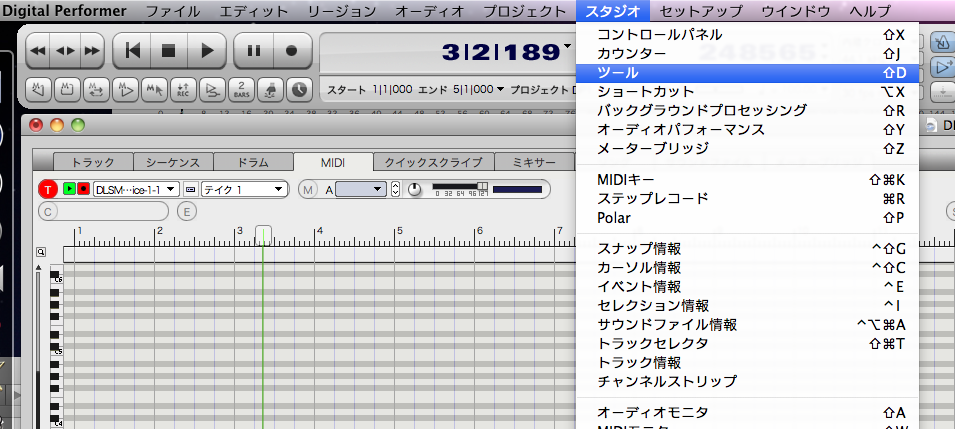Choose オーディオパフォーマンス menu item

[747, 129]
